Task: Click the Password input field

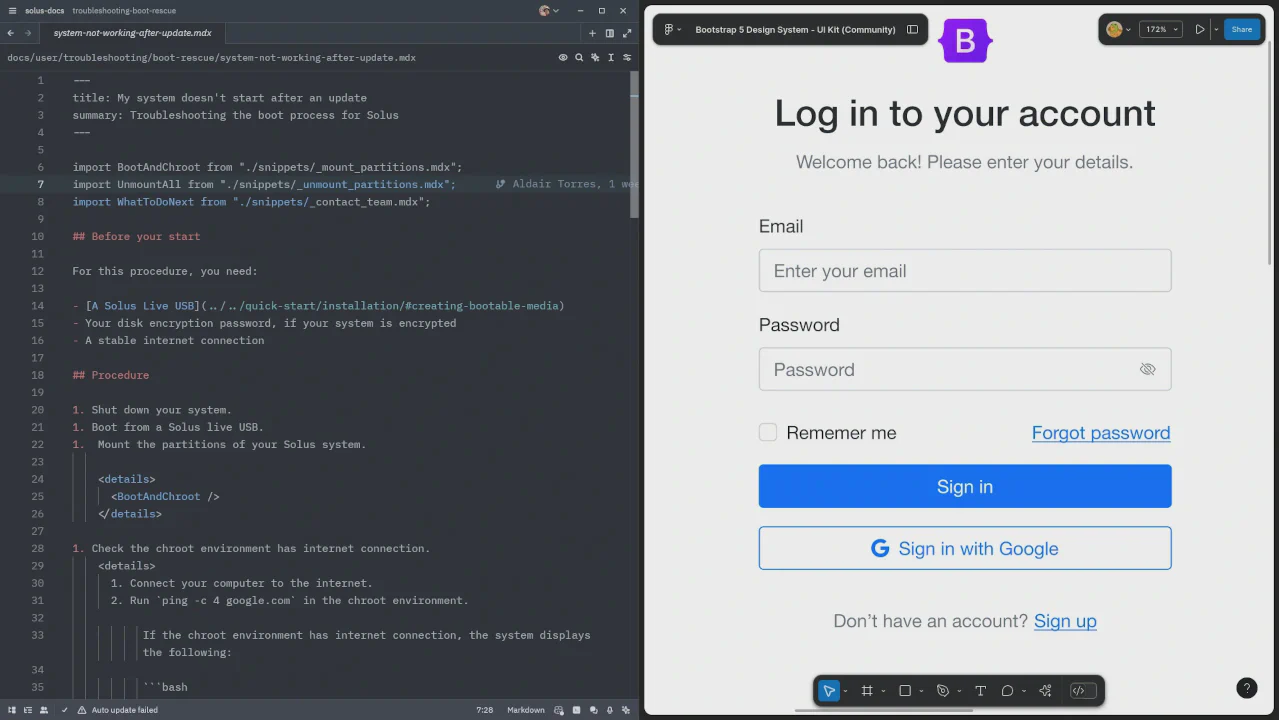Action: coord(965,369)
